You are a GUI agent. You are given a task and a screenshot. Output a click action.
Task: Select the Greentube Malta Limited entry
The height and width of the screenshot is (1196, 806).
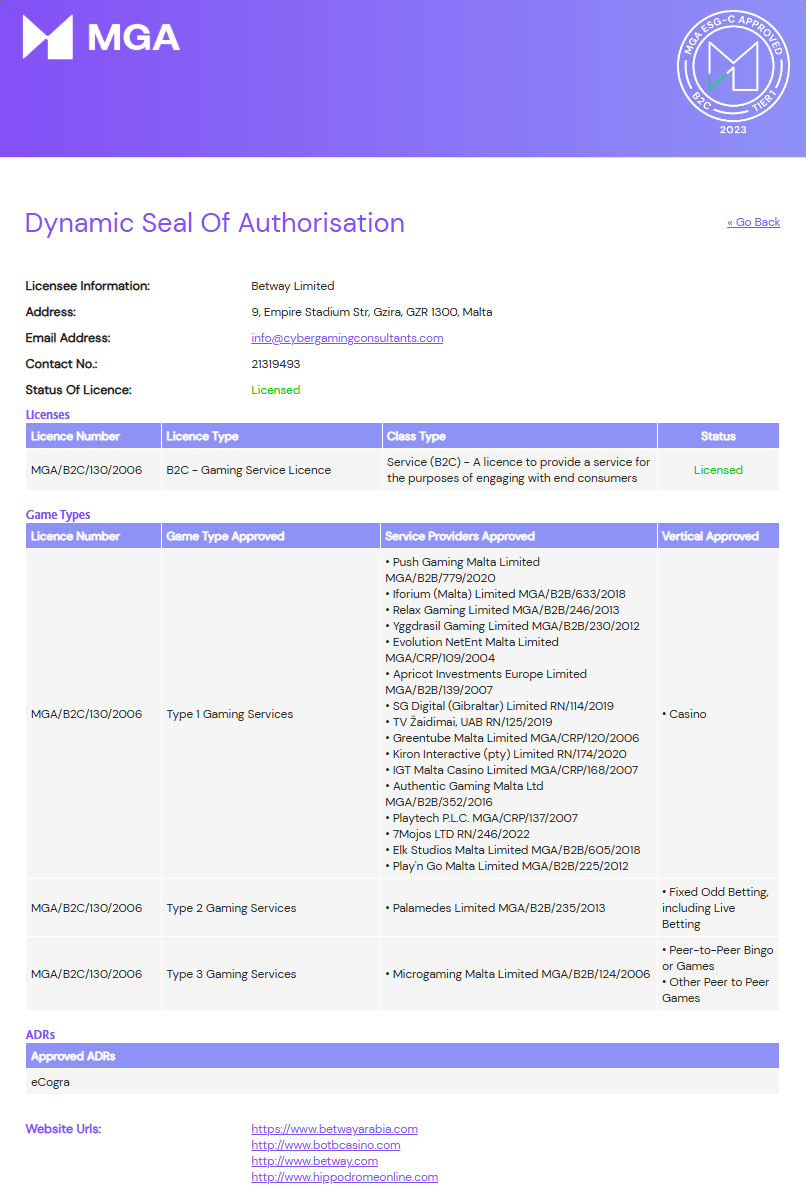[512, 738]
